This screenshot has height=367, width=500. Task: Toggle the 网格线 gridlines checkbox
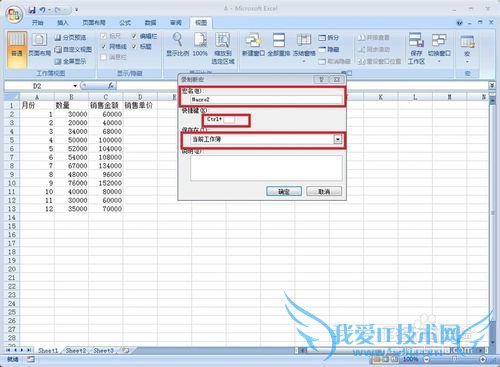point(104,46)
